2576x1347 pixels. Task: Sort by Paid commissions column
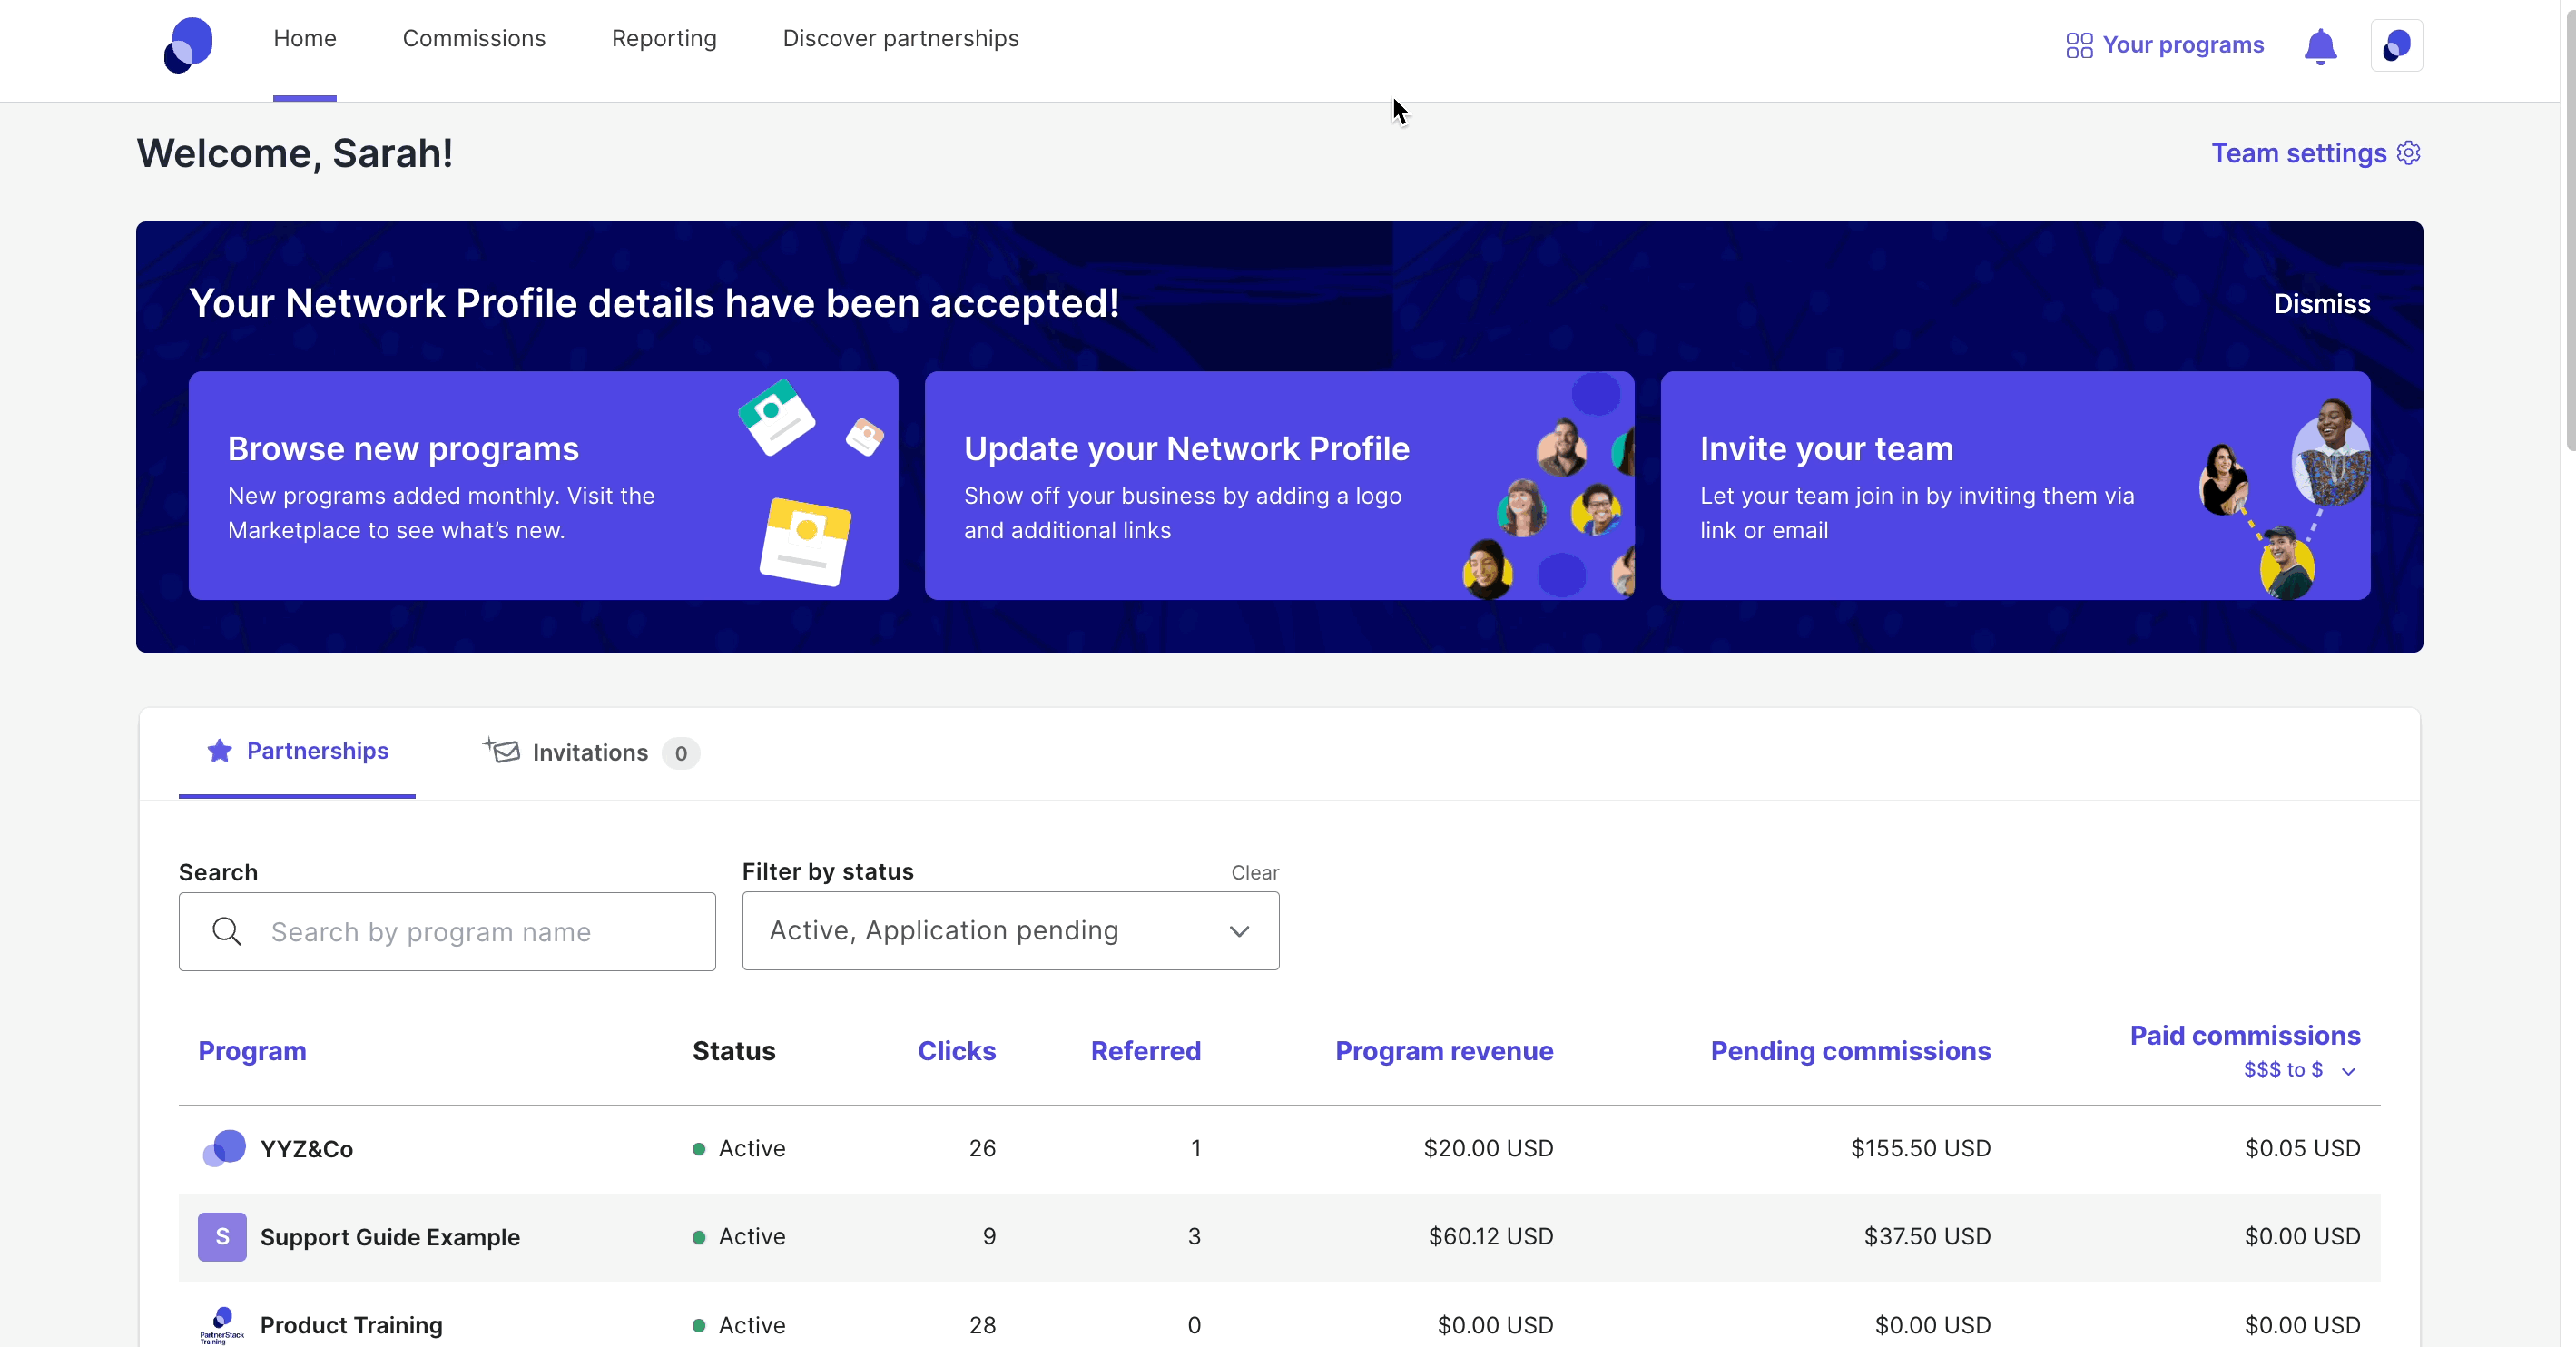pyautogui.click(x=2244, y=1036)
